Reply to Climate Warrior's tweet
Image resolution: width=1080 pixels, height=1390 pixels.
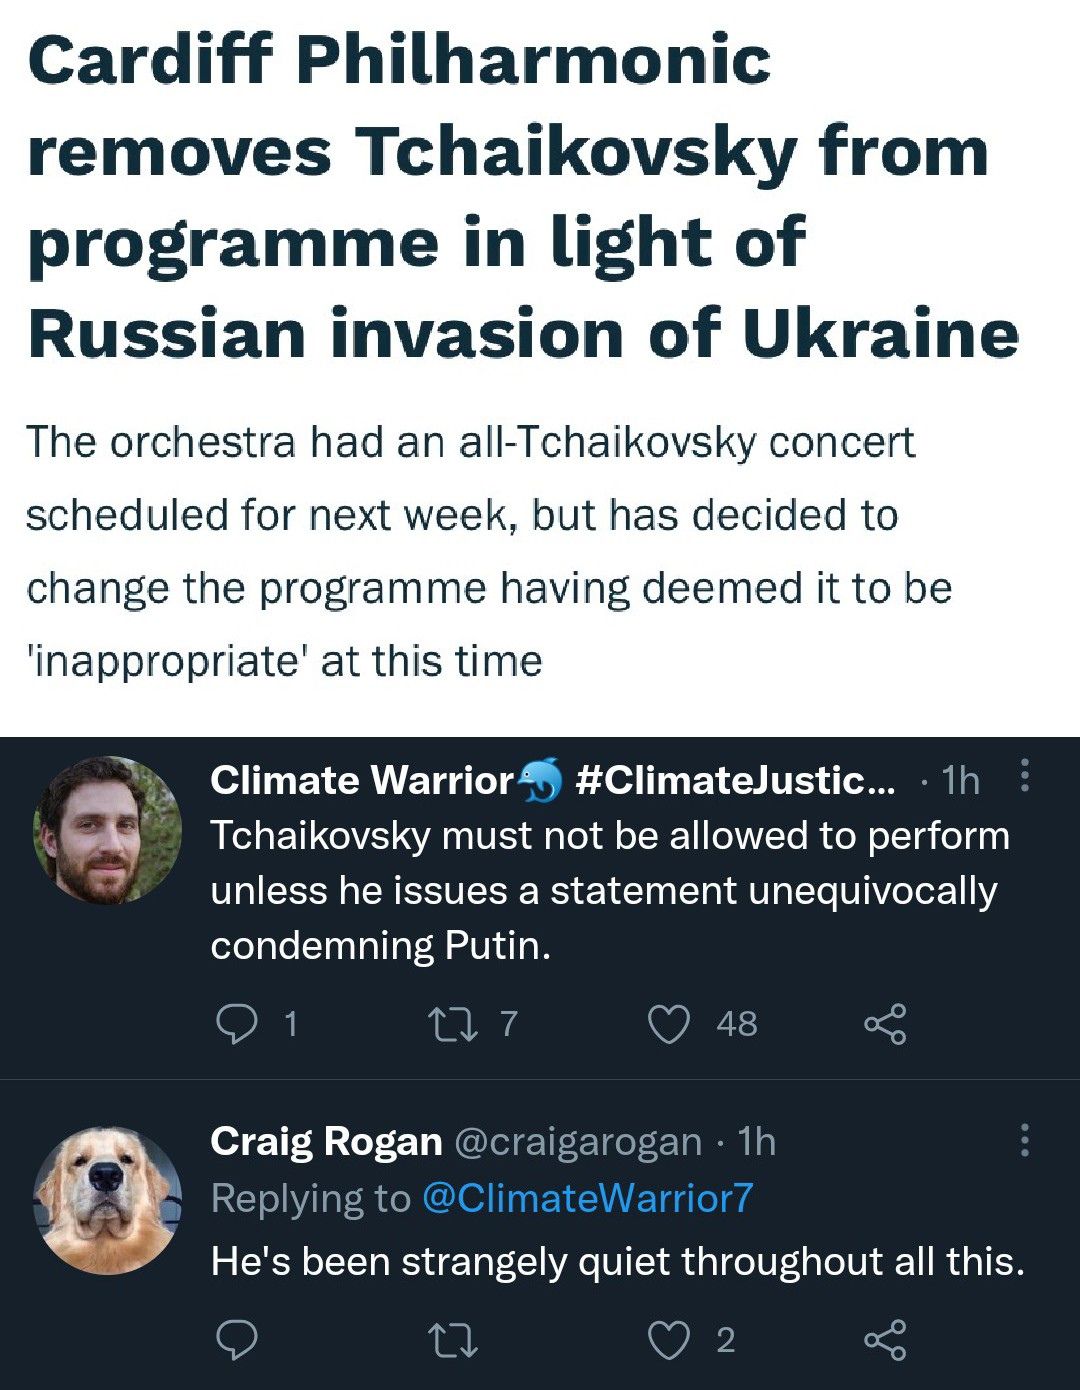237,1024
